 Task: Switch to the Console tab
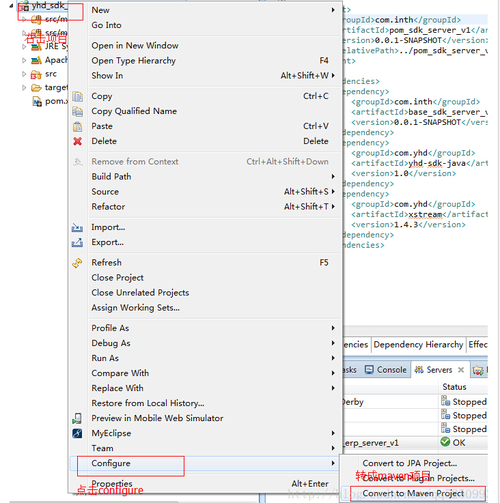[386, 370]
